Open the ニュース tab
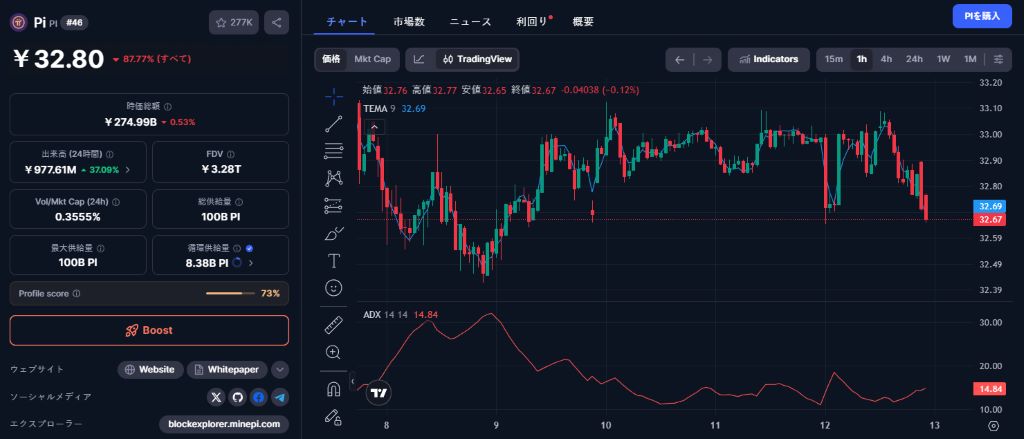This screenshot has width=1024, height=439. click(x=470, y=22)
